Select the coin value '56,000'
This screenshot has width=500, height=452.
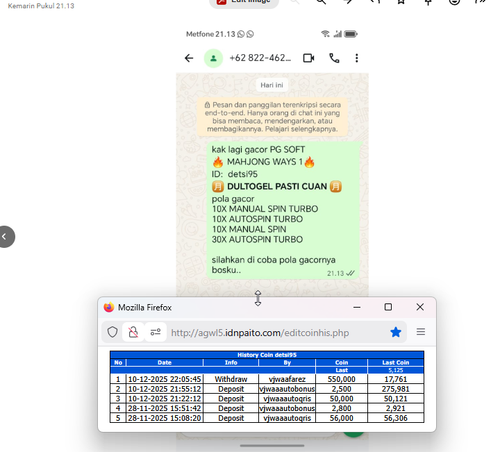pyautogui.click(x=341, y=418)
